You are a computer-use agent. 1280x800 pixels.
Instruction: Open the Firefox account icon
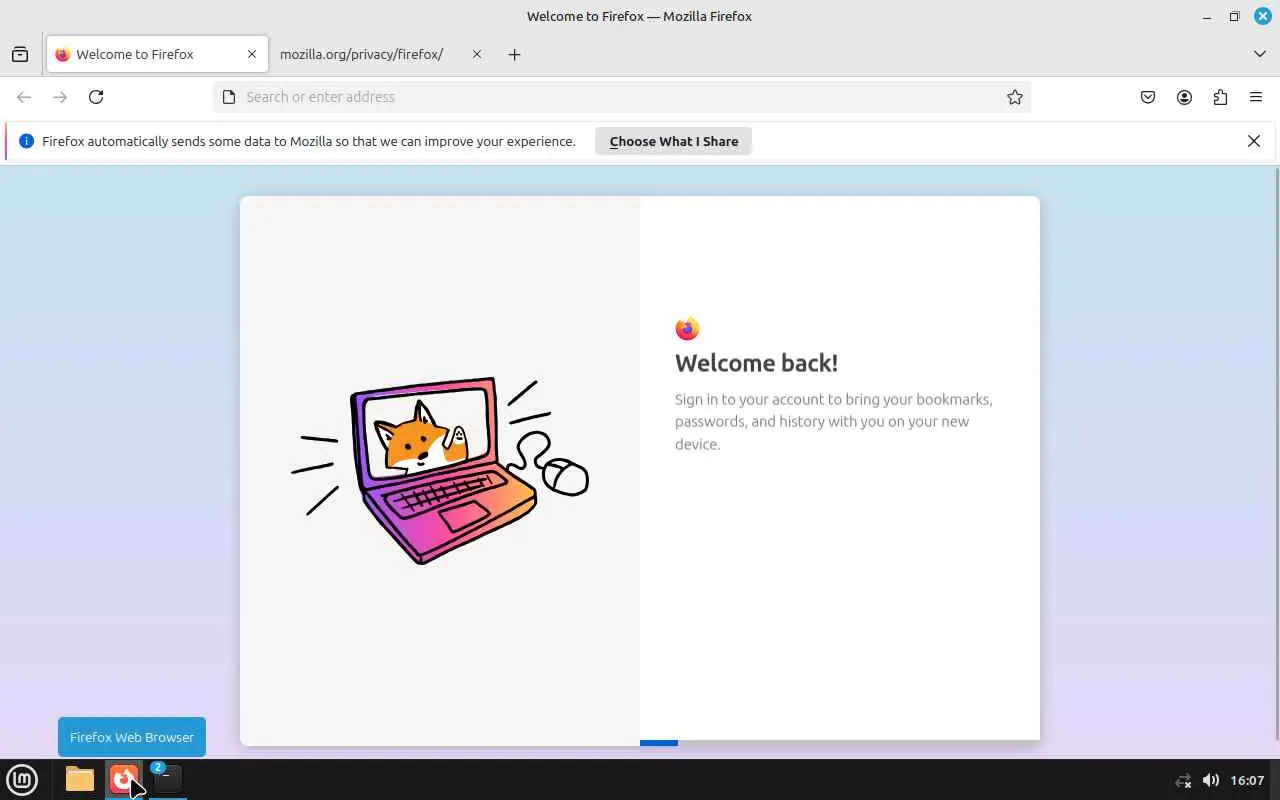pos(1184,97)
